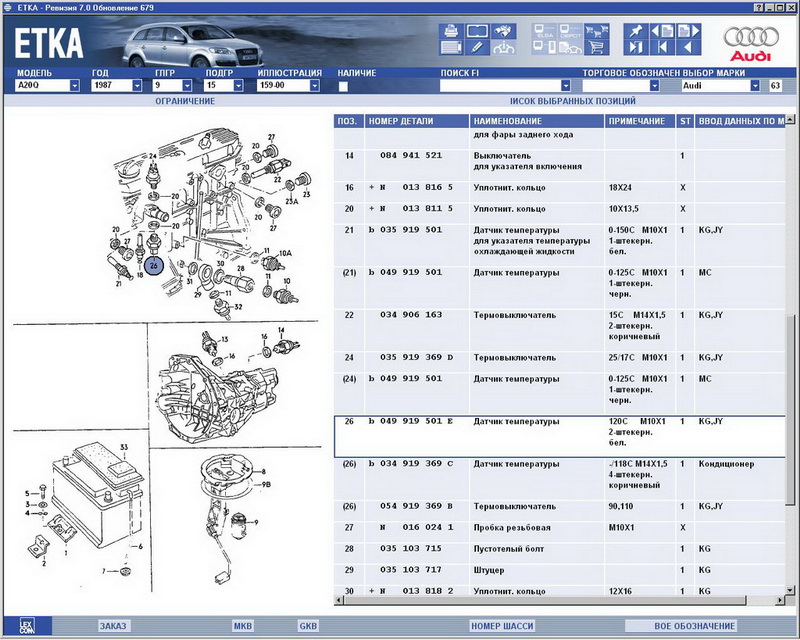Click Кондиционер in data column
The height and width of the screenshot is (640, 800).
coord(726,464)
